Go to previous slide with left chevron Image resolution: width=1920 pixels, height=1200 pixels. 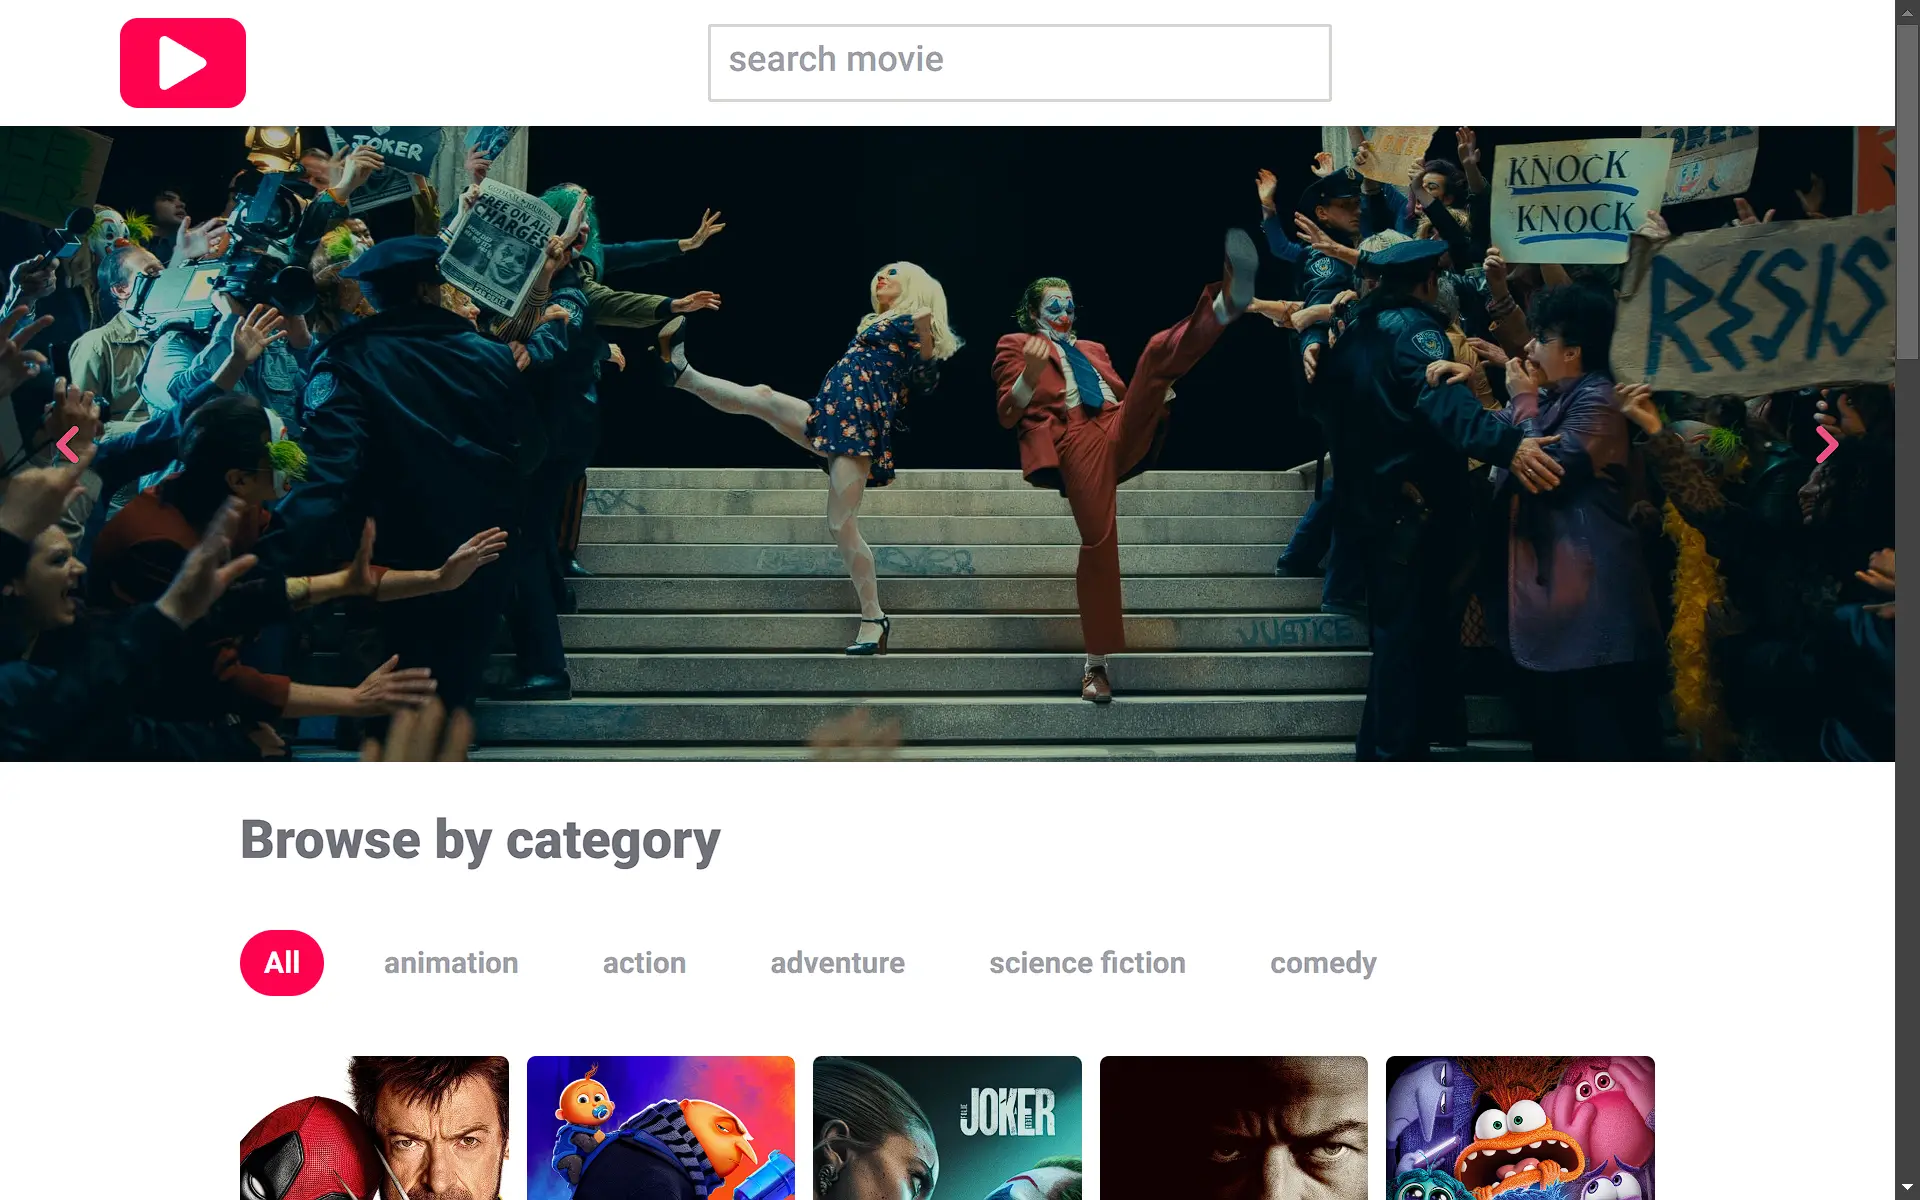68,445
